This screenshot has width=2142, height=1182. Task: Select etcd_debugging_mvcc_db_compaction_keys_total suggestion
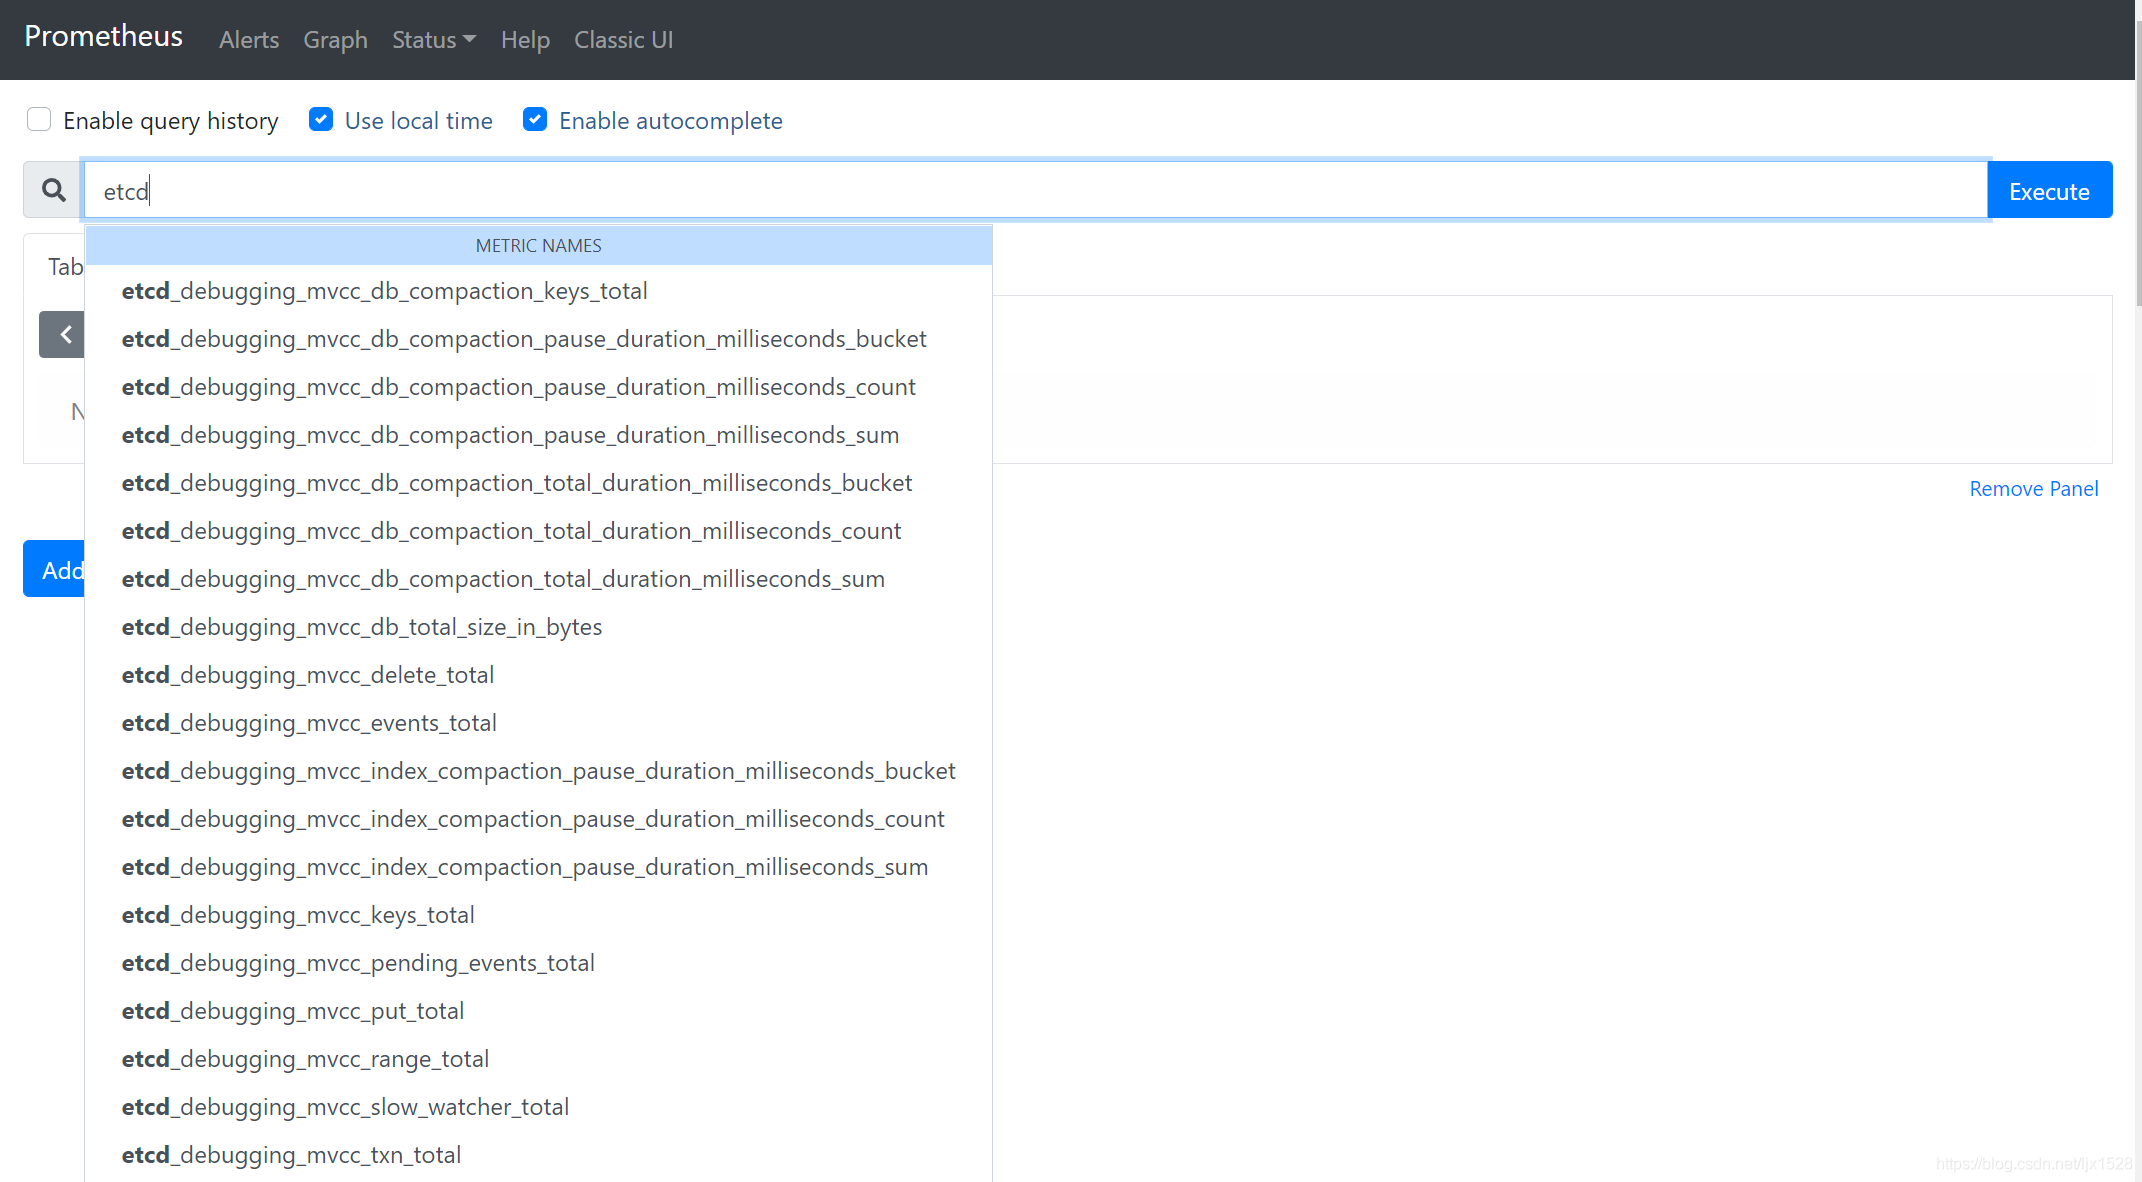tap(539, 291)
